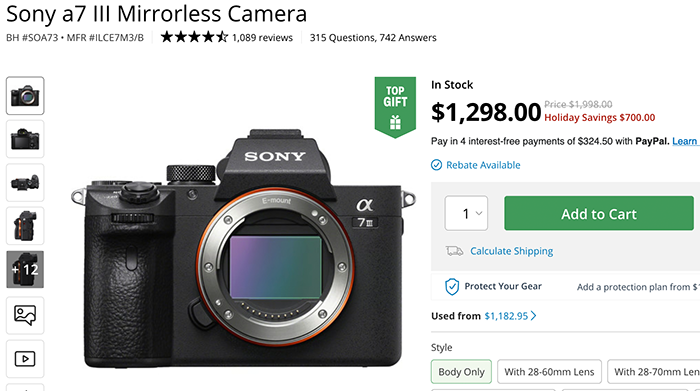Select the front view camera thumbnail

click(25, 96)
